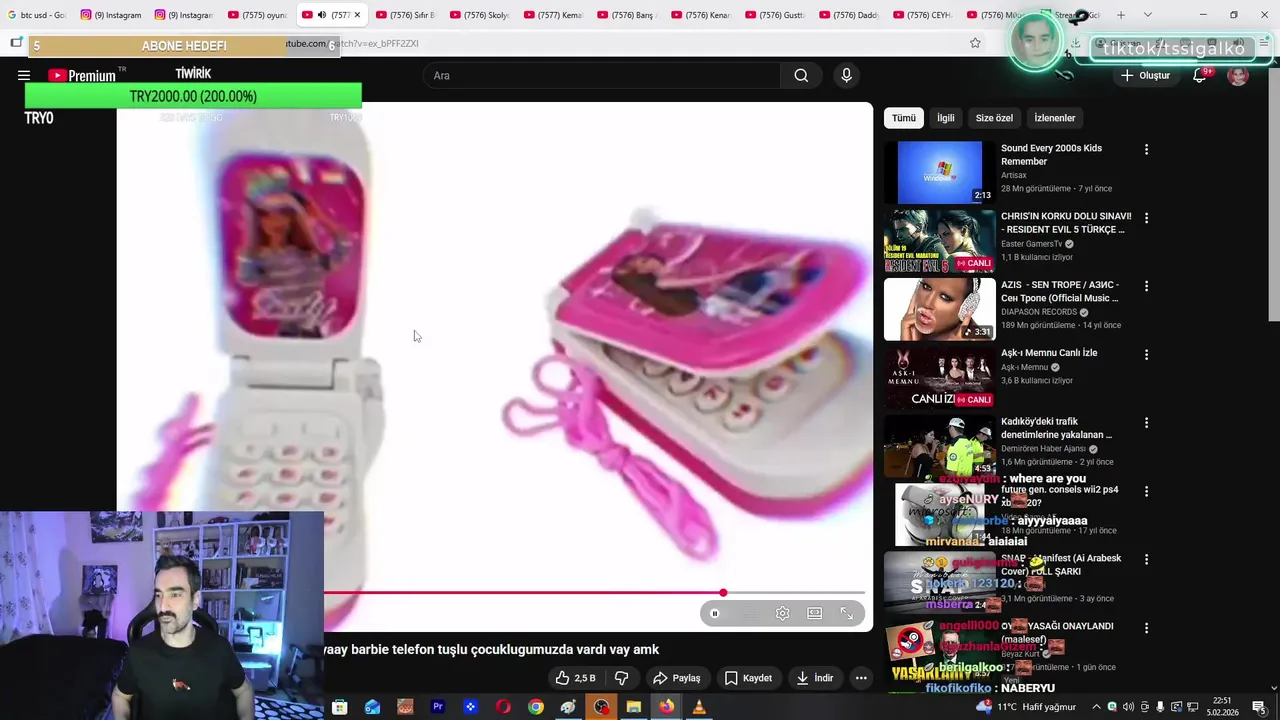Open video settings gear

[x=783, y=613]
